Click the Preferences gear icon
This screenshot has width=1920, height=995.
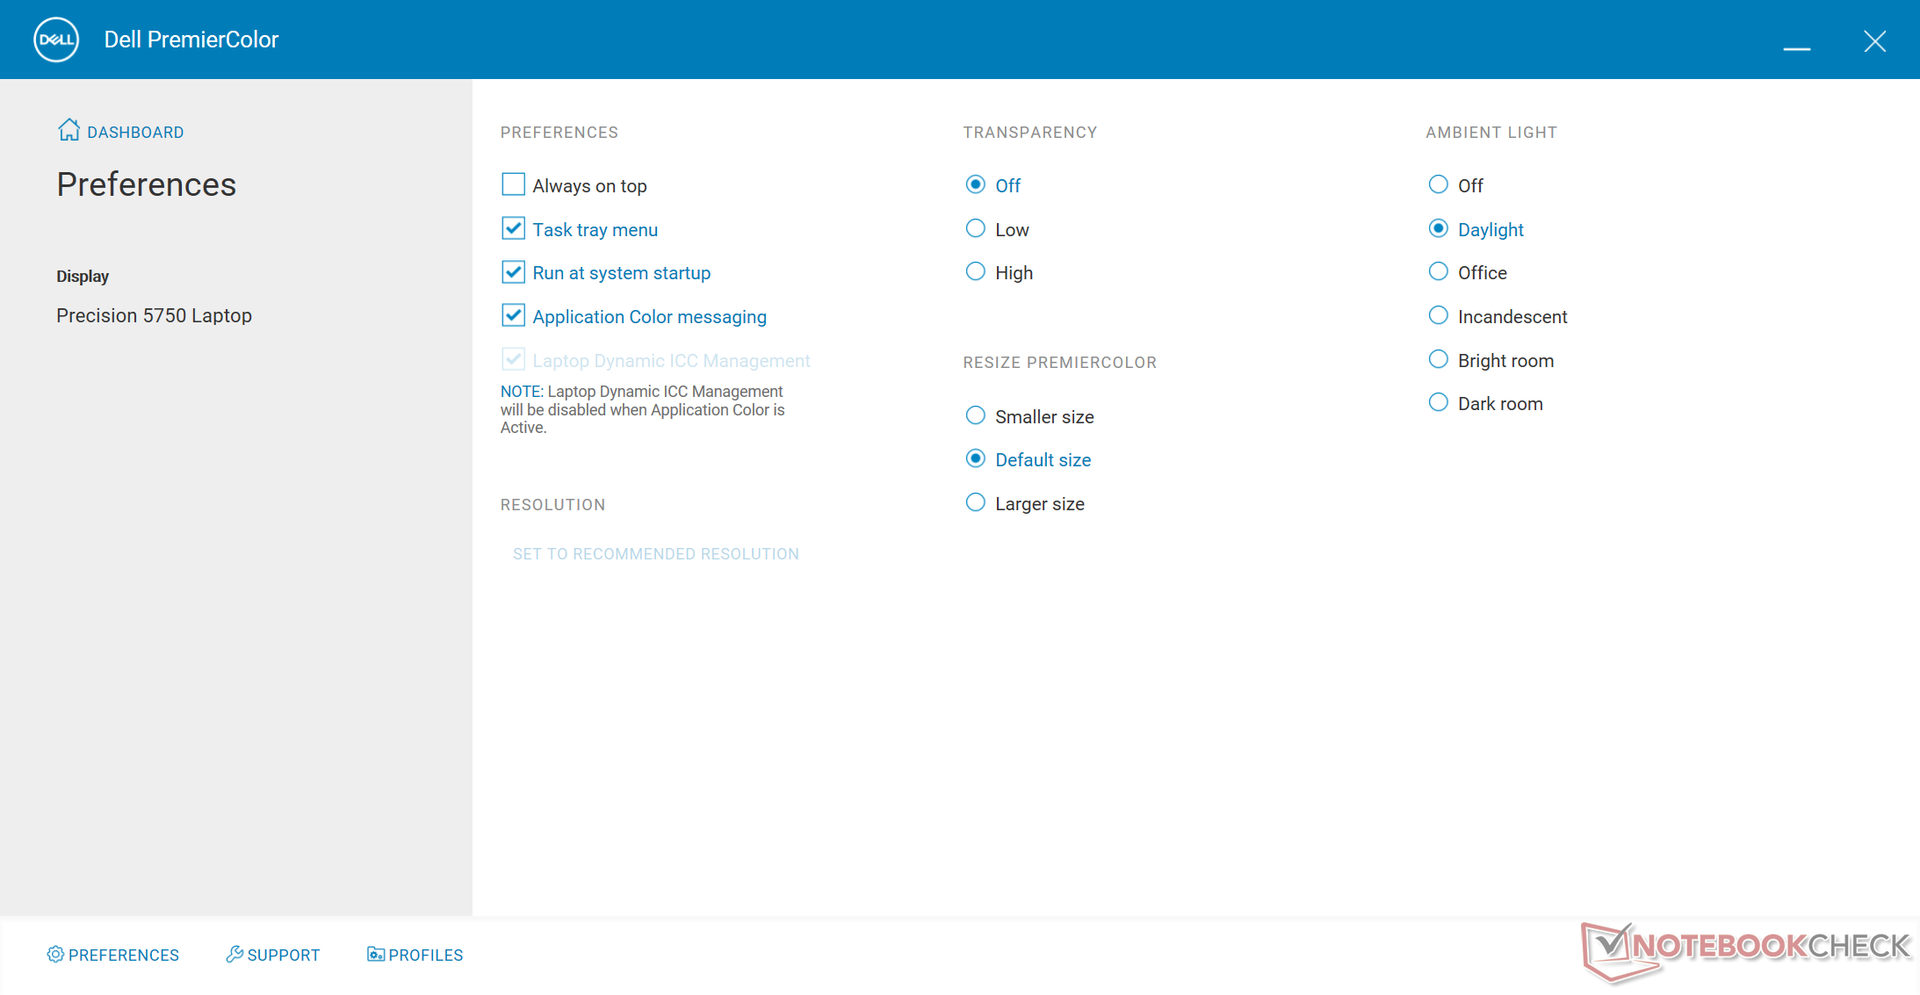click(55, 954)
